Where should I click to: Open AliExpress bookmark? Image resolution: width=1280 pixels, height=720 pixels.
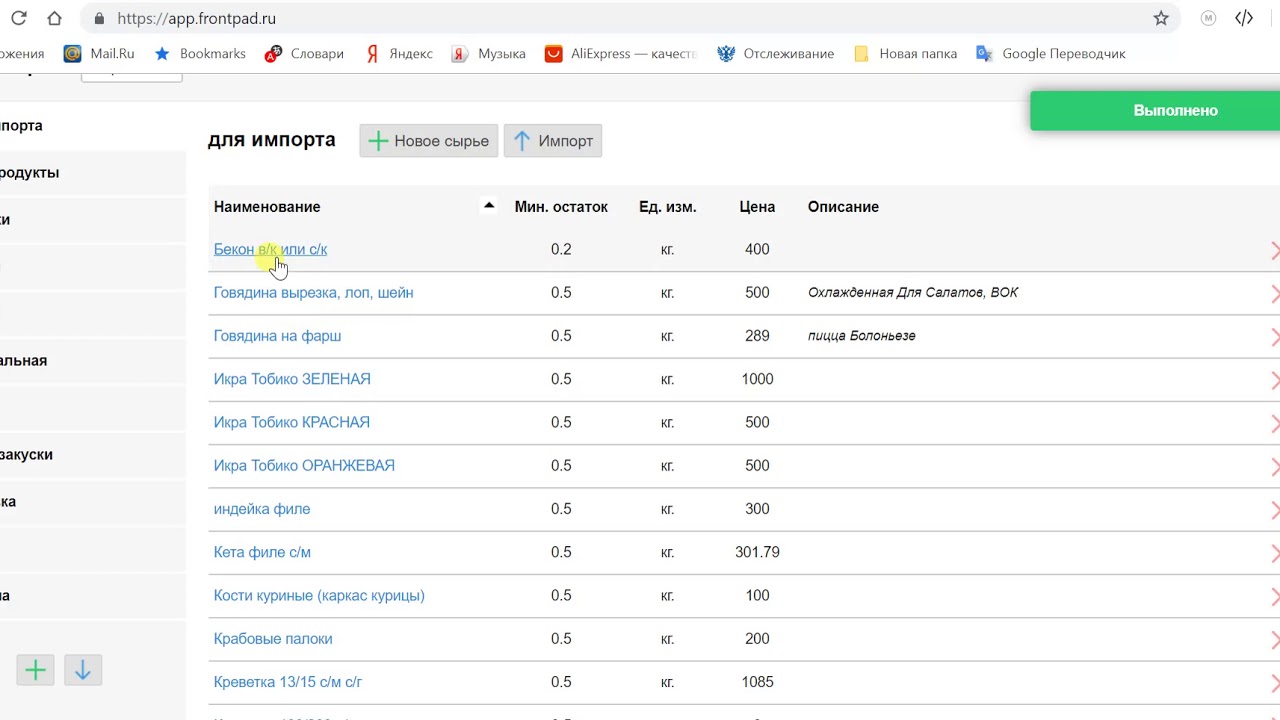point(621,54)
